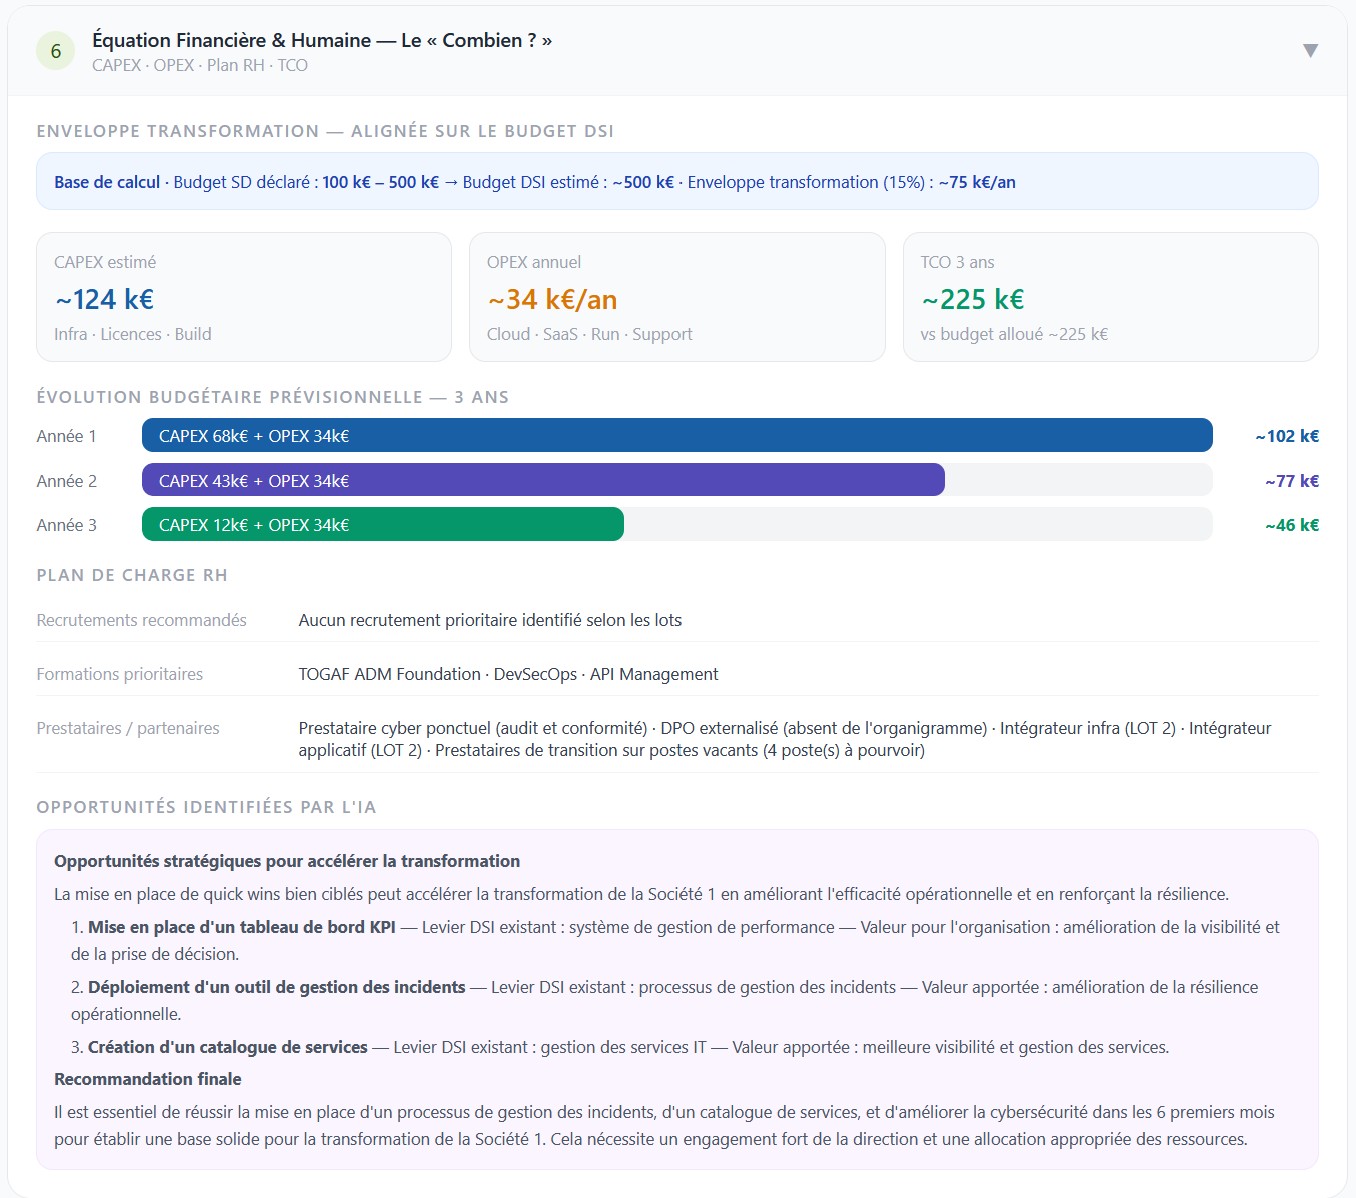Click the Recommandation finale heading
1356x1198 pixels.
tap(148, 1079)
